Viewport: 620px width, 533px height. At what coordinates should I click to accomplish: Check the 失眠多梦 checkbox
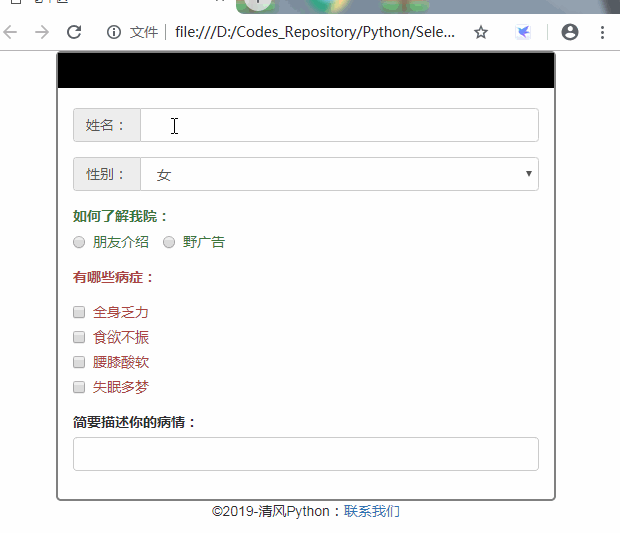click(79, 387)
